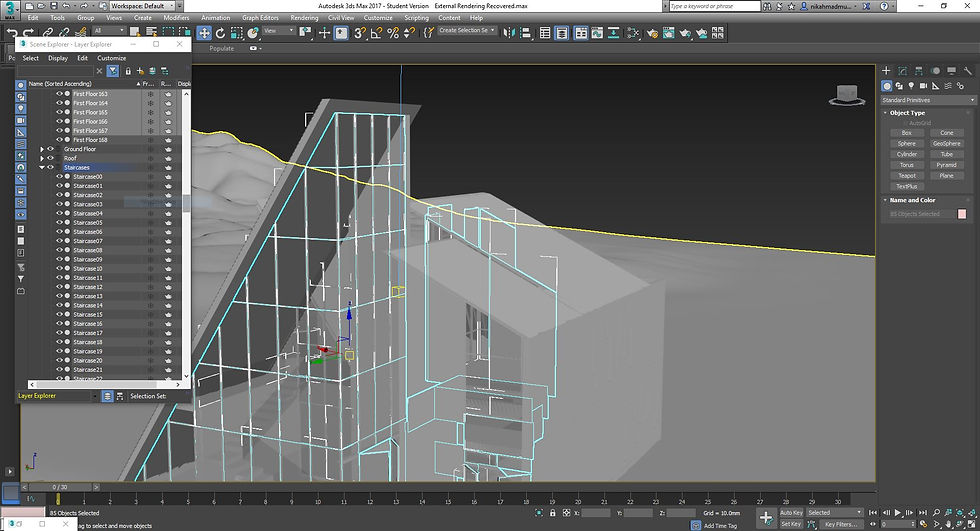
Task: Click the search binoculars icon
Action: 767,6
